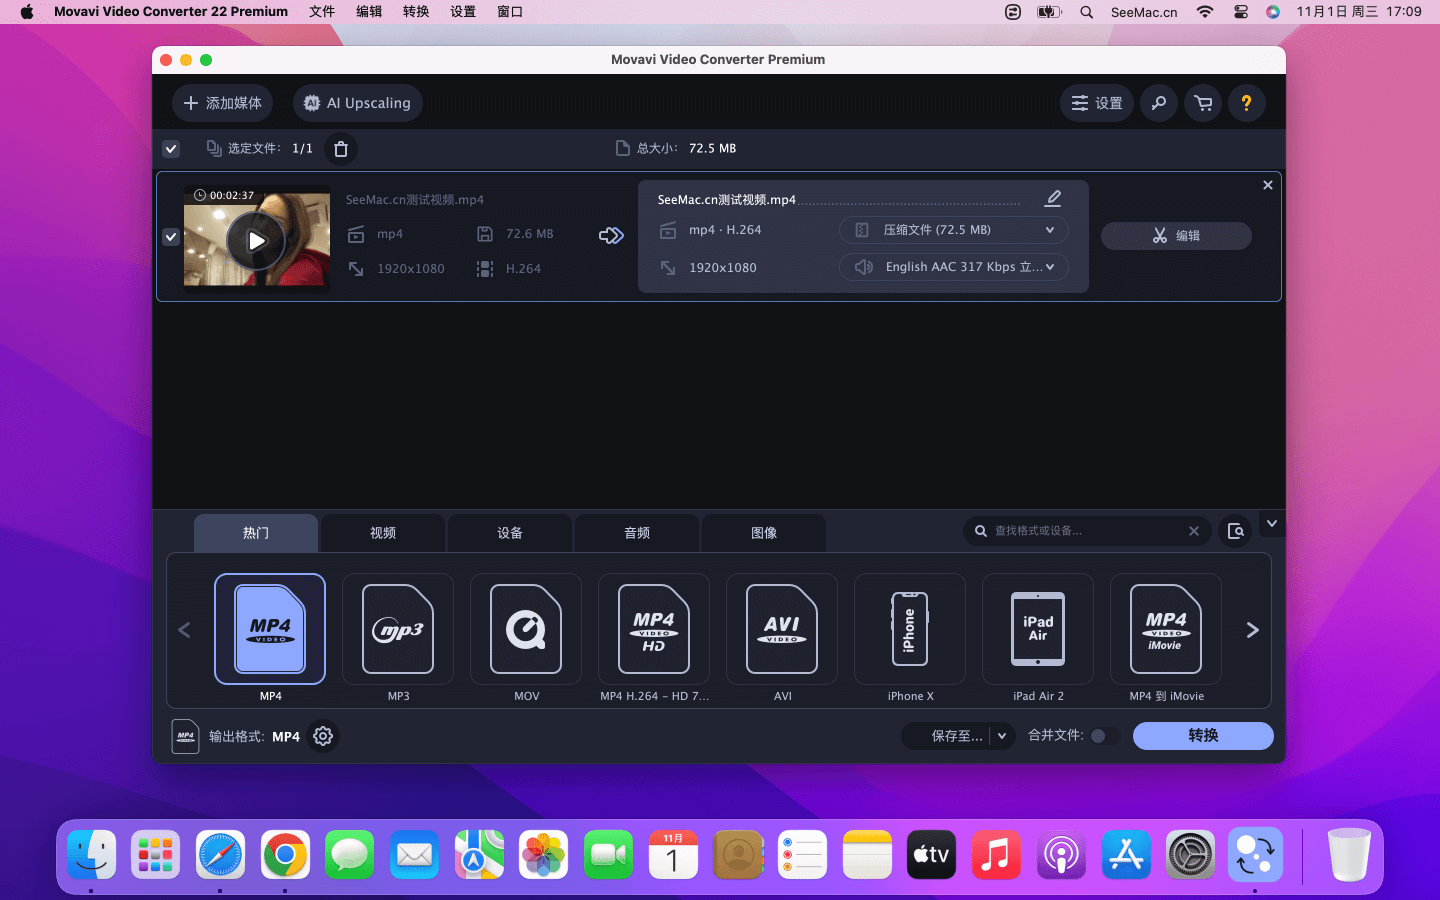Clear the format search field
1440x900 pixels.
pyautogui.click(x=1193, y=531)
